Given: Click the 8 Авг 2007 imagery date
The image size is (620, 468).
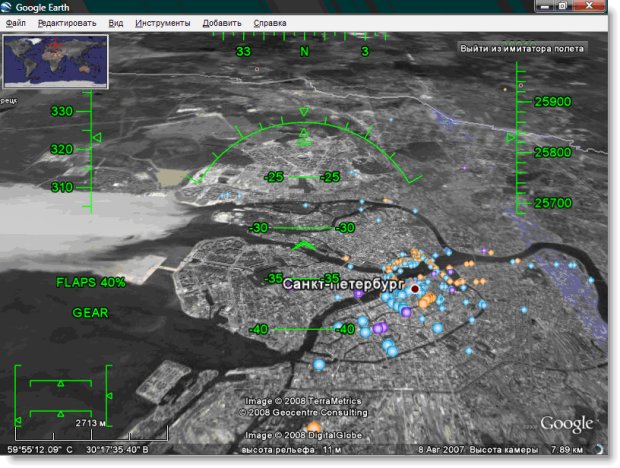Looking at the screenshot, I should 441,449.
